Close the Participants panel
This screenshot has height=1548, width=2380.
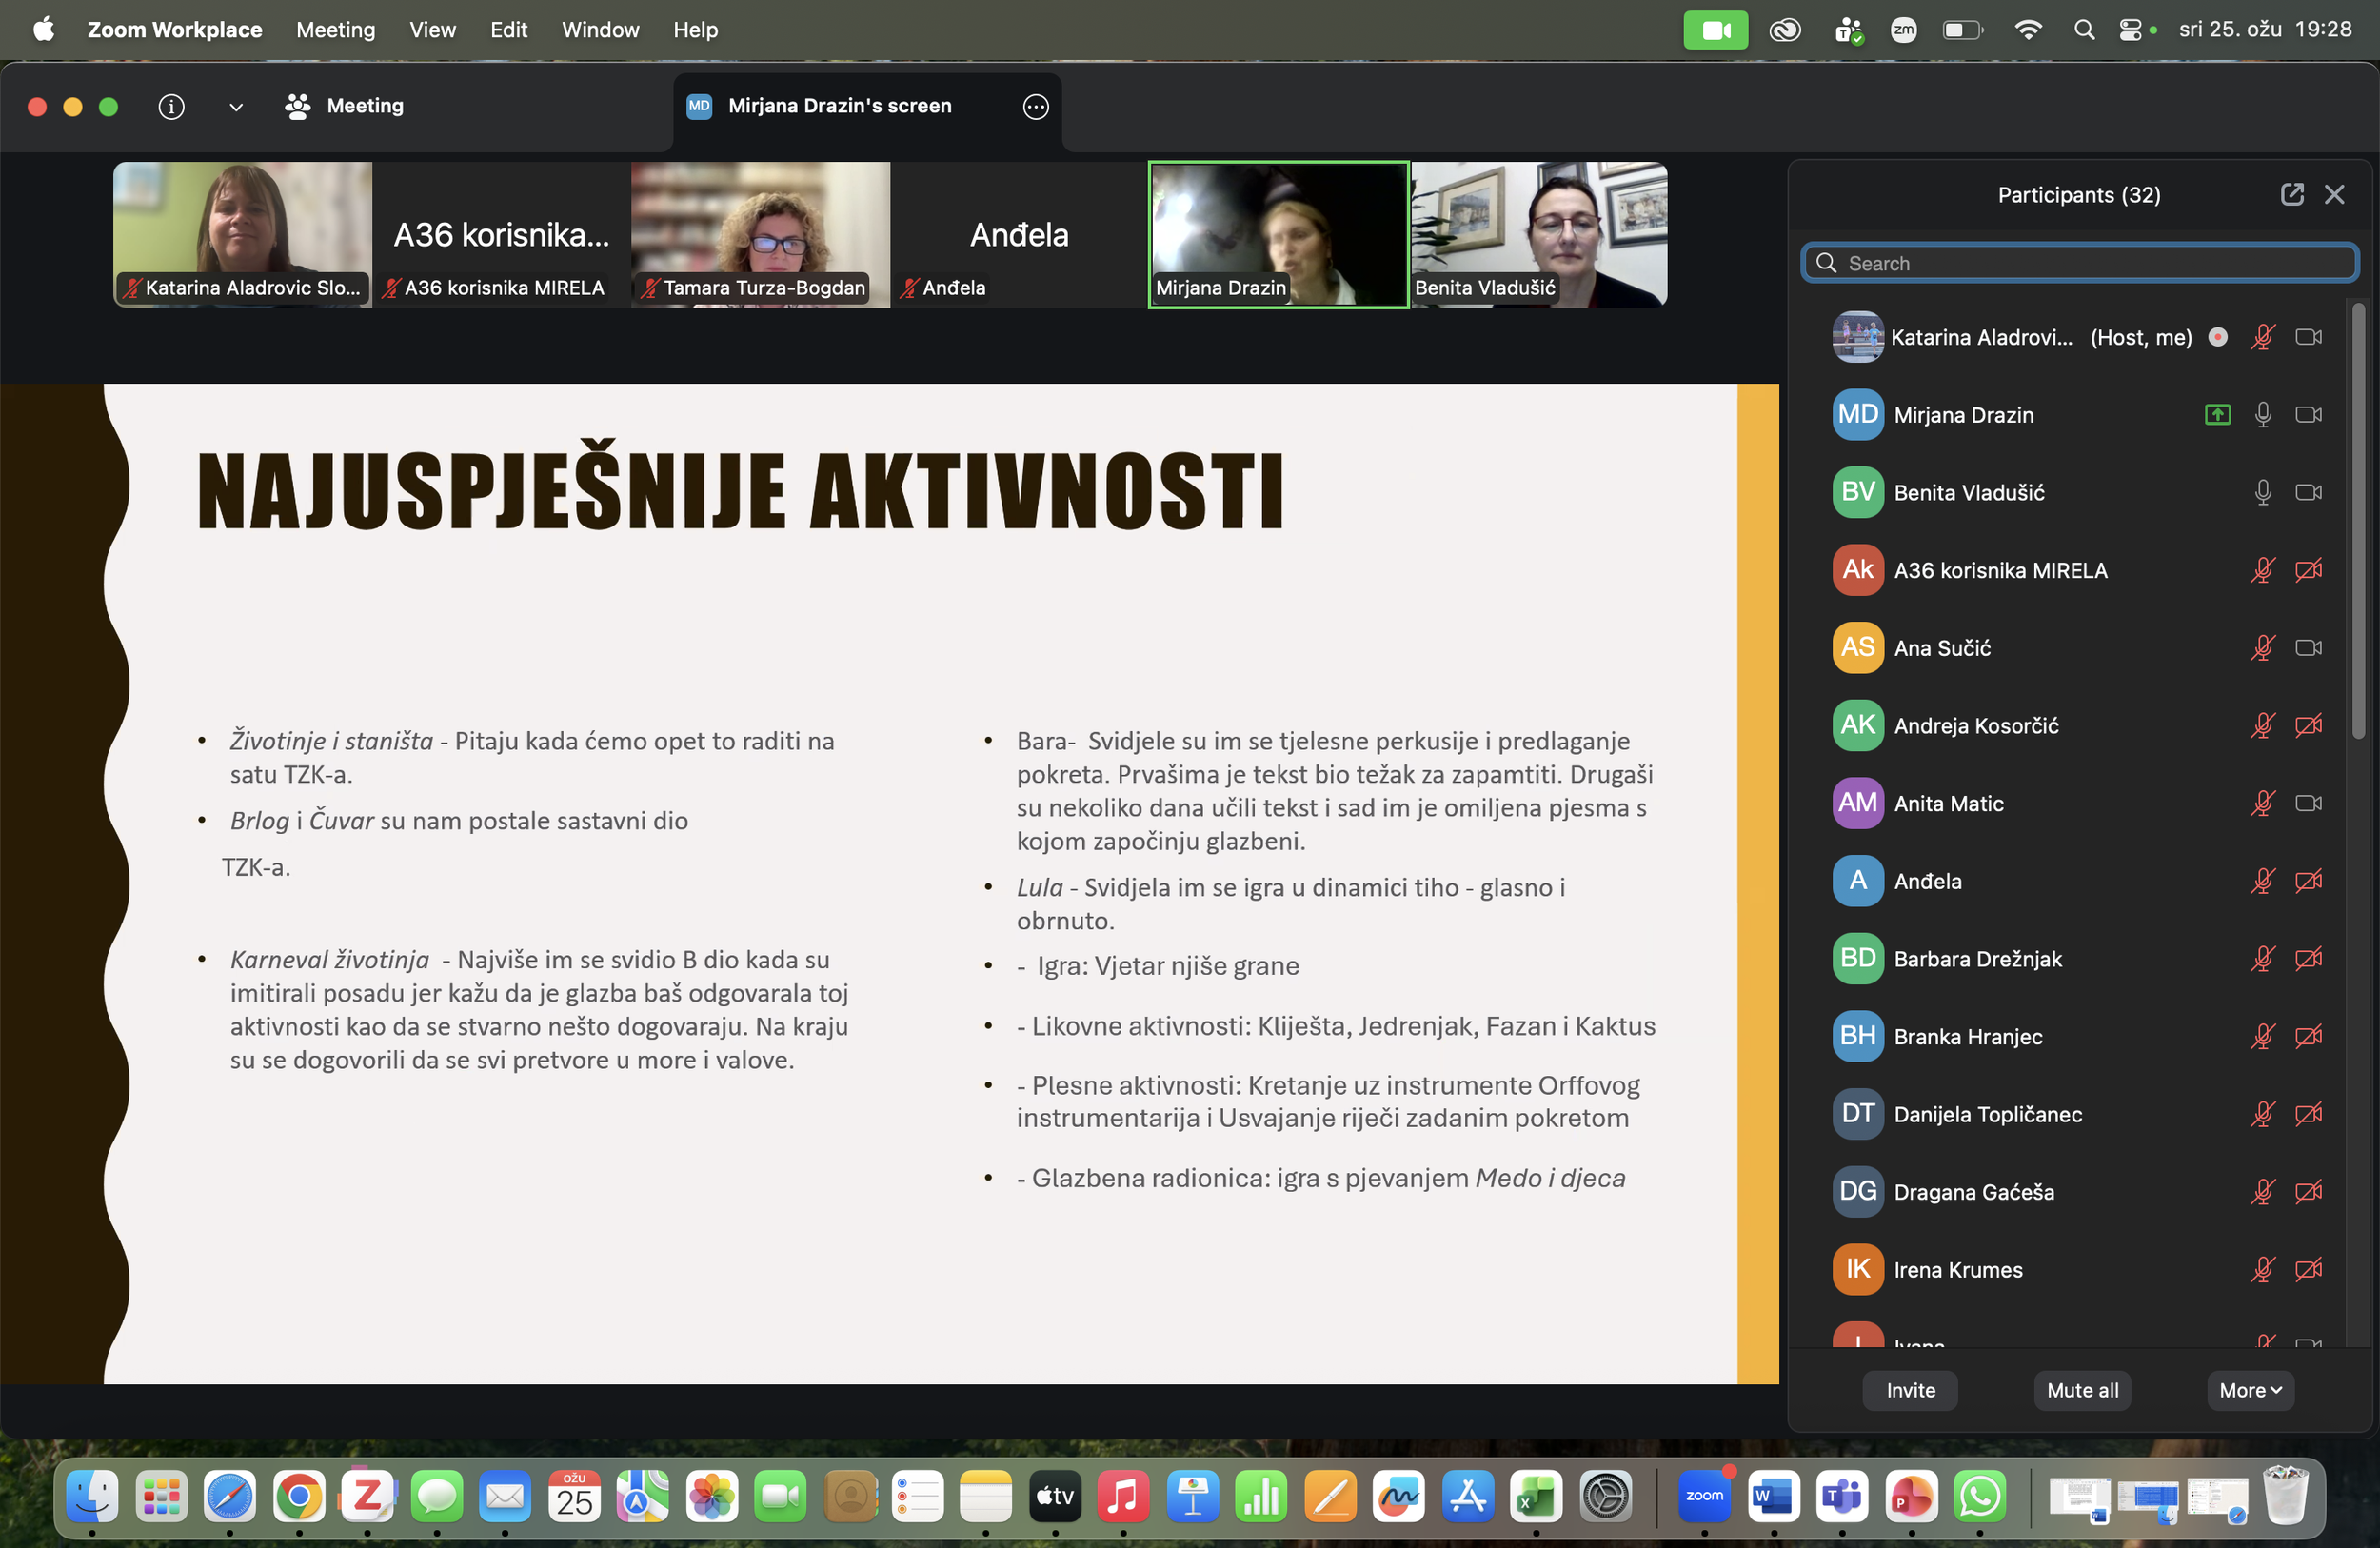coord(2334,194)
